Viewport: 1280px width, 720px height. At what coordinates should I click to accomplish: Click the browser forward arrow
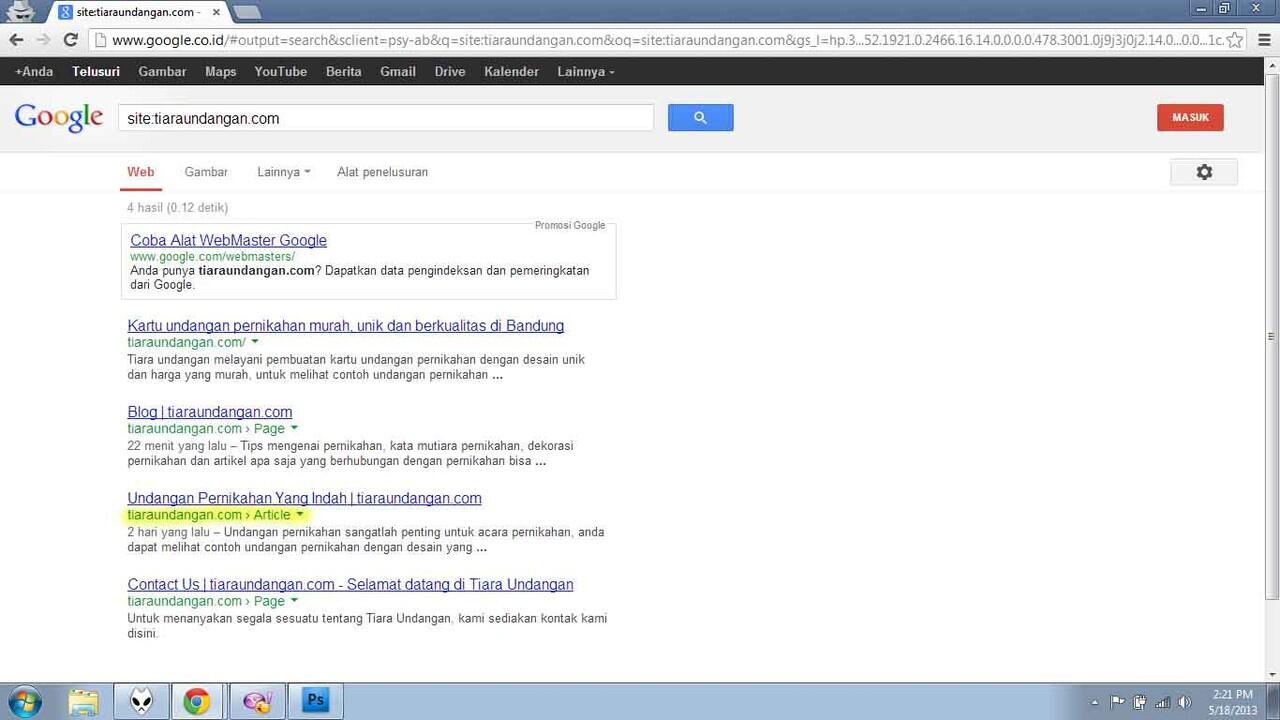(x=43, y=40)
